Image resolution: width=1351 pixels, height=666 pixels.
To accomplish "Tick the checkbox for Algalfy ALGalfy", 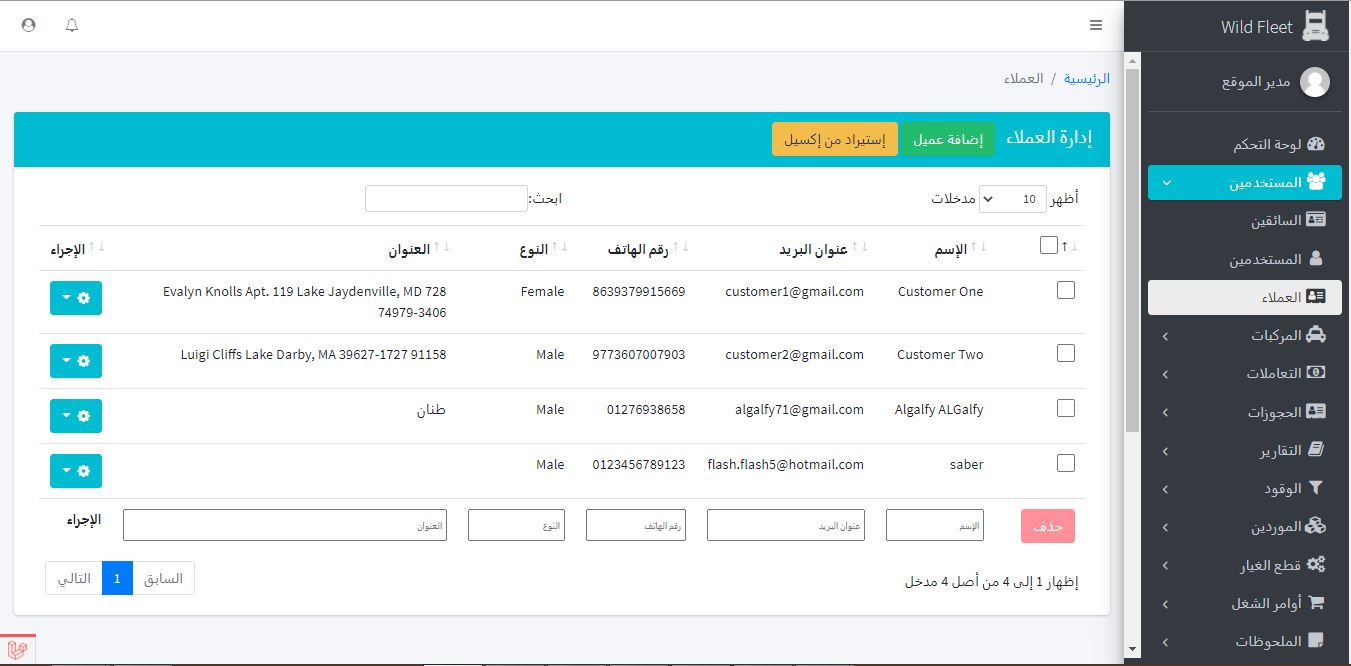I will [x=1066, y=408].
